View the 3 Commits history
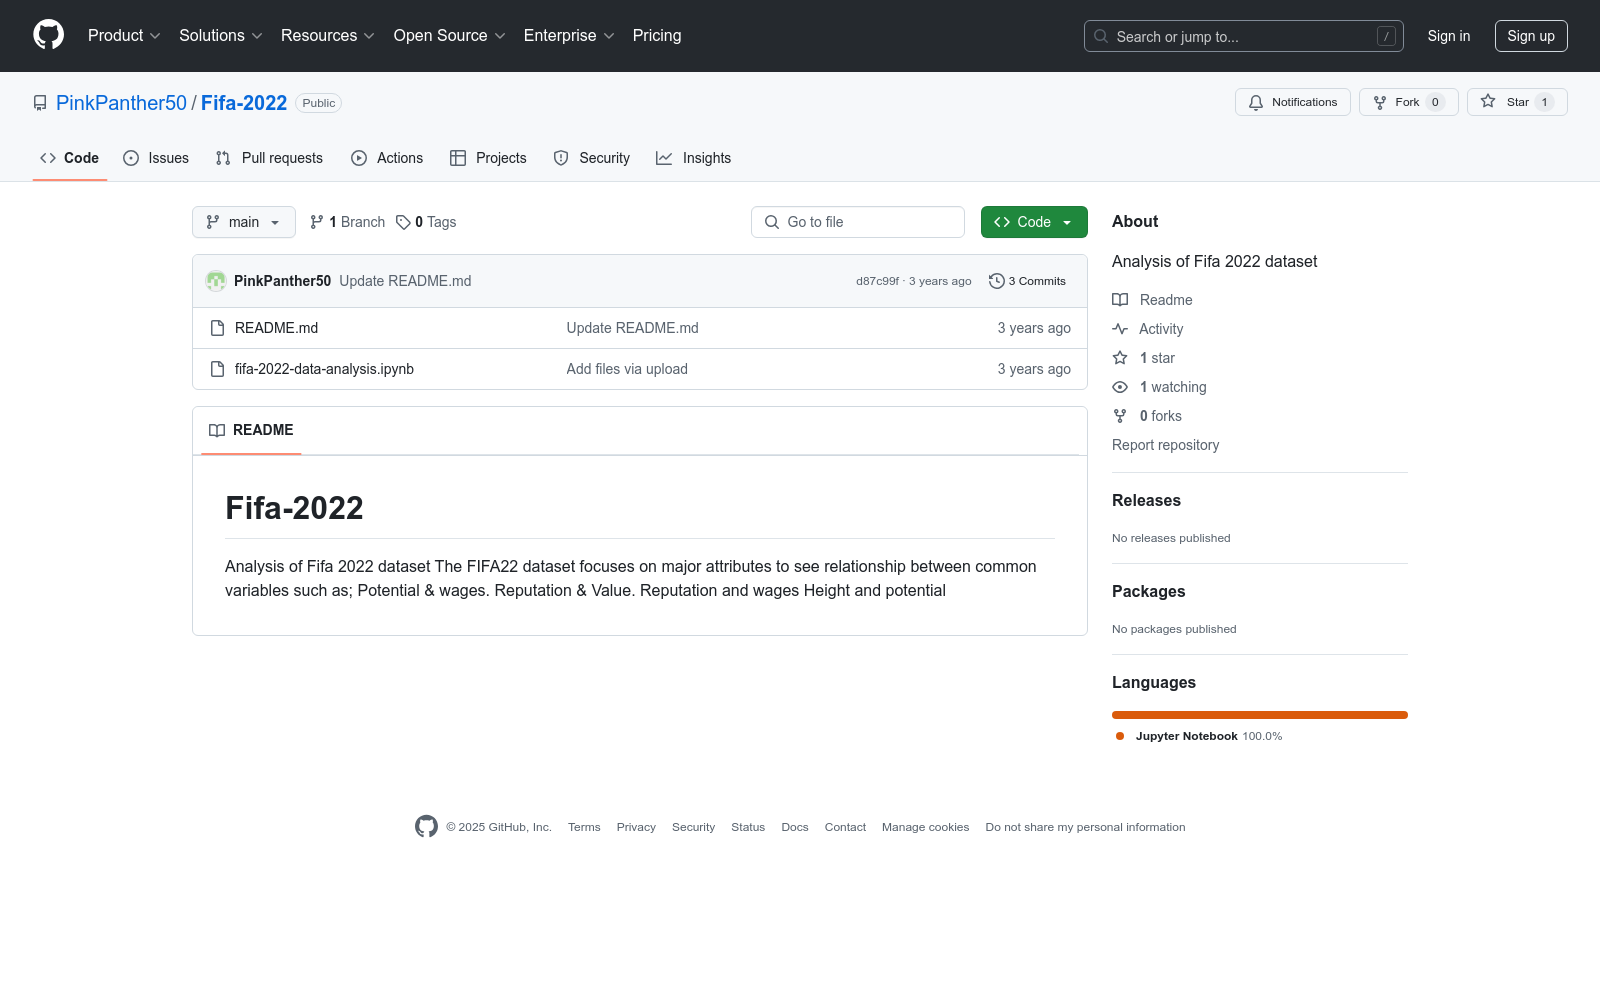This screenshot has width=1600, height=1000. click(1028, 281)
